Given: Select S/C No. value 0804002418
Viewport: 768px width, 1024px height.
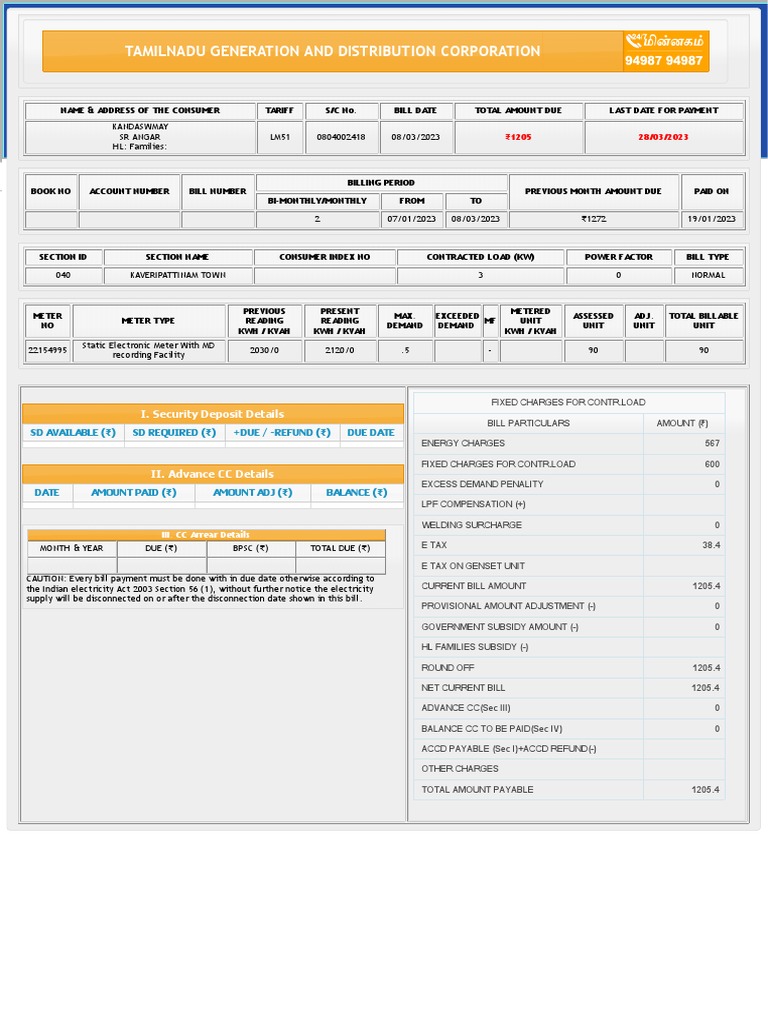Looking at the screenshot, I should tap(341, 137).
